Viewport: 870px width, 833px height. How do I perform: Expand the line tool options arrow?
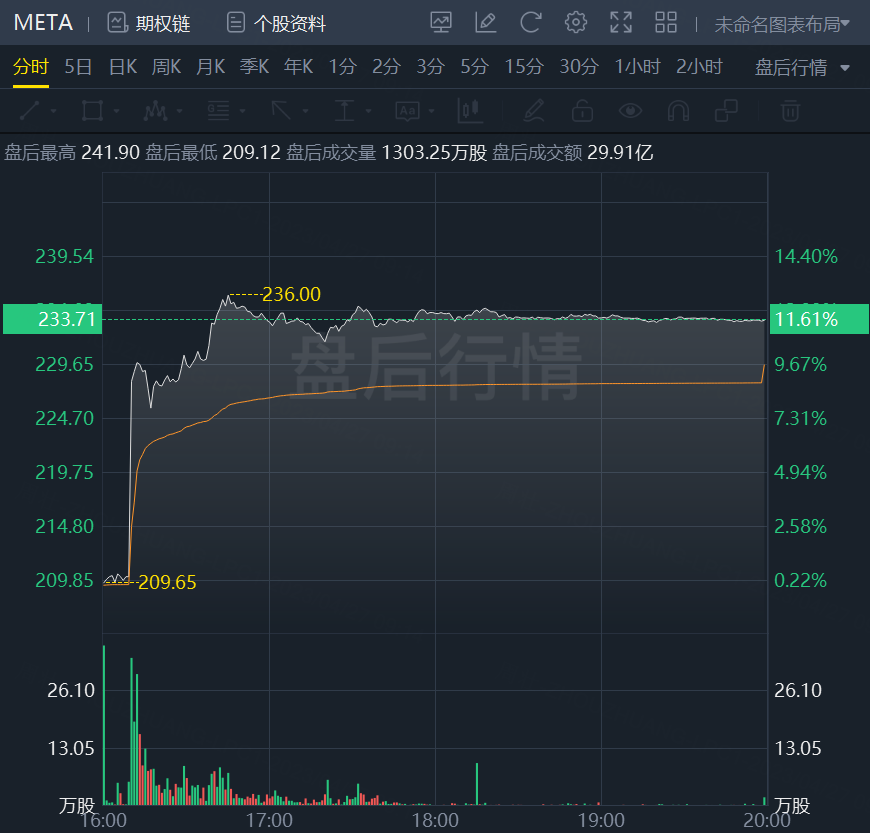coord(54,111)
